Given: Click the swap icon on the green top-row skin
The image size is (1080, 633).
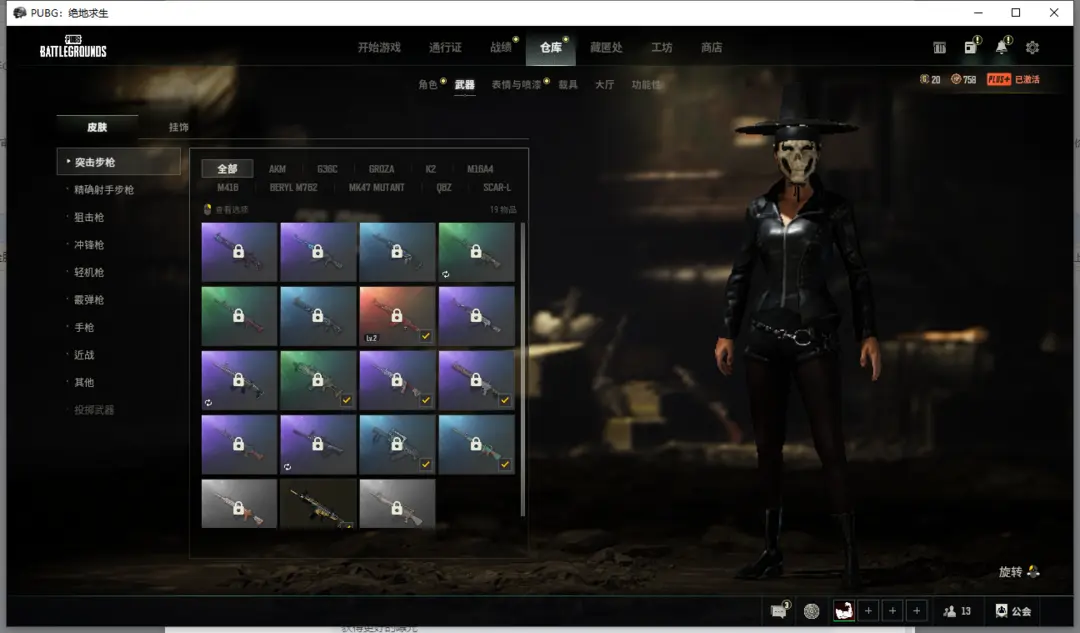Looking at the screenshot, I should pyautogui.click(x=446, y=274).
